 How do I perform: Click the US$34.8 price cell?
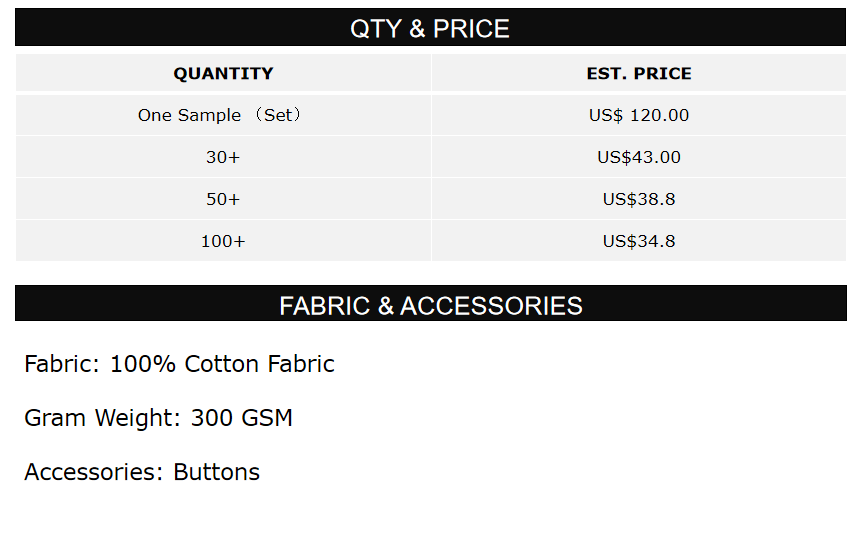pos(639,241)
